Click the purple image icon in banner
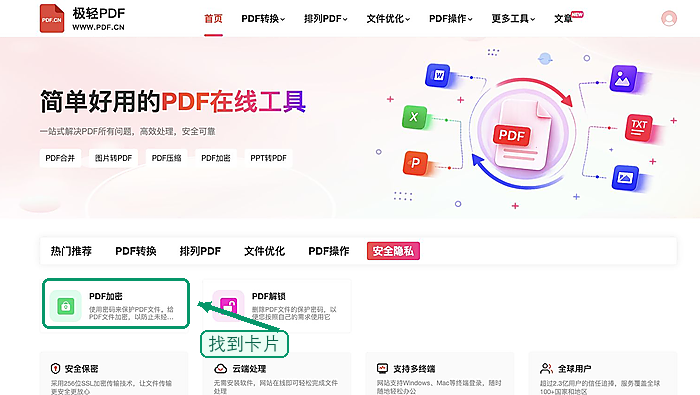 tap(623, 79)
